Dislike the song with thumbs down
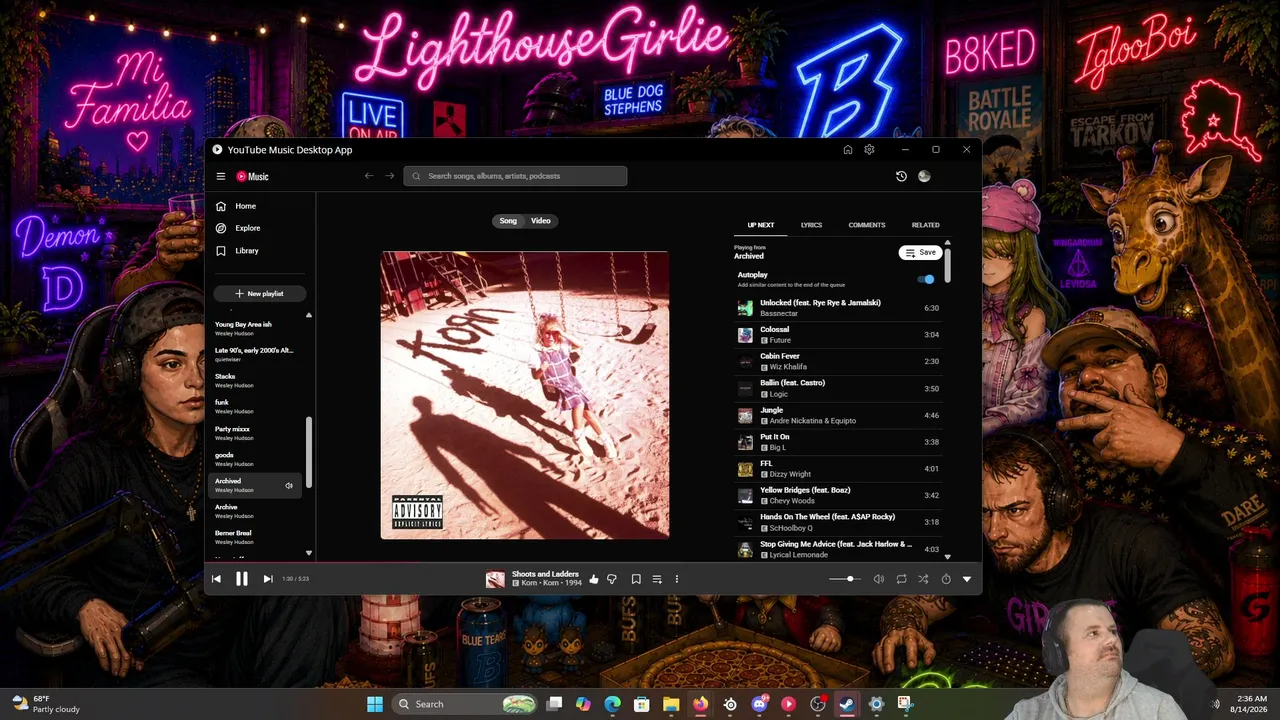The width and height of the screenshot is (1280, 720). [612, 579]
